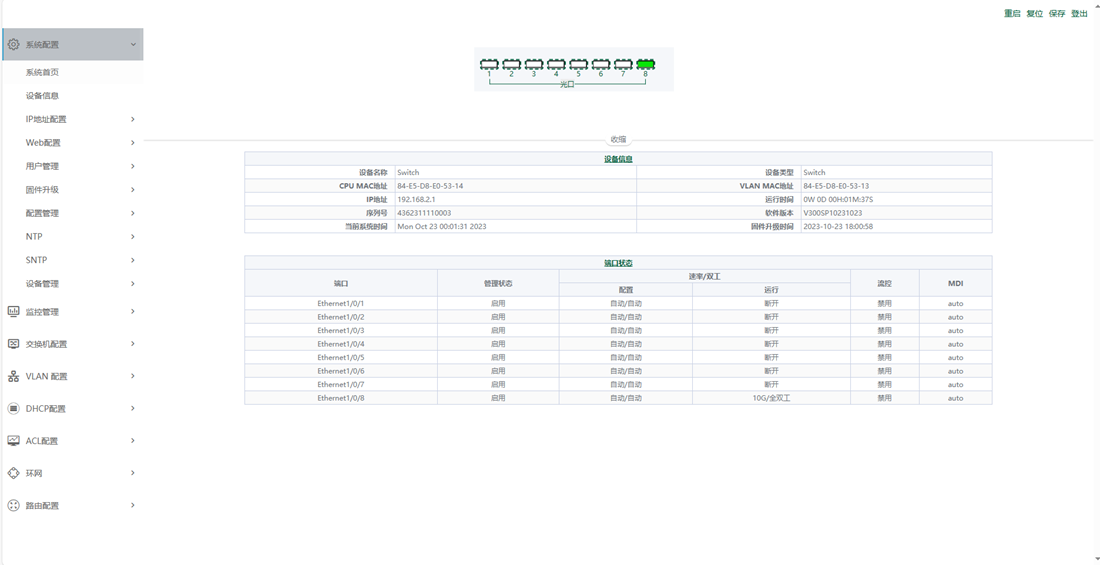The image size is (1100, 565).
Task: Click port 1 icon in panel diagram
Action: point(489,64)
